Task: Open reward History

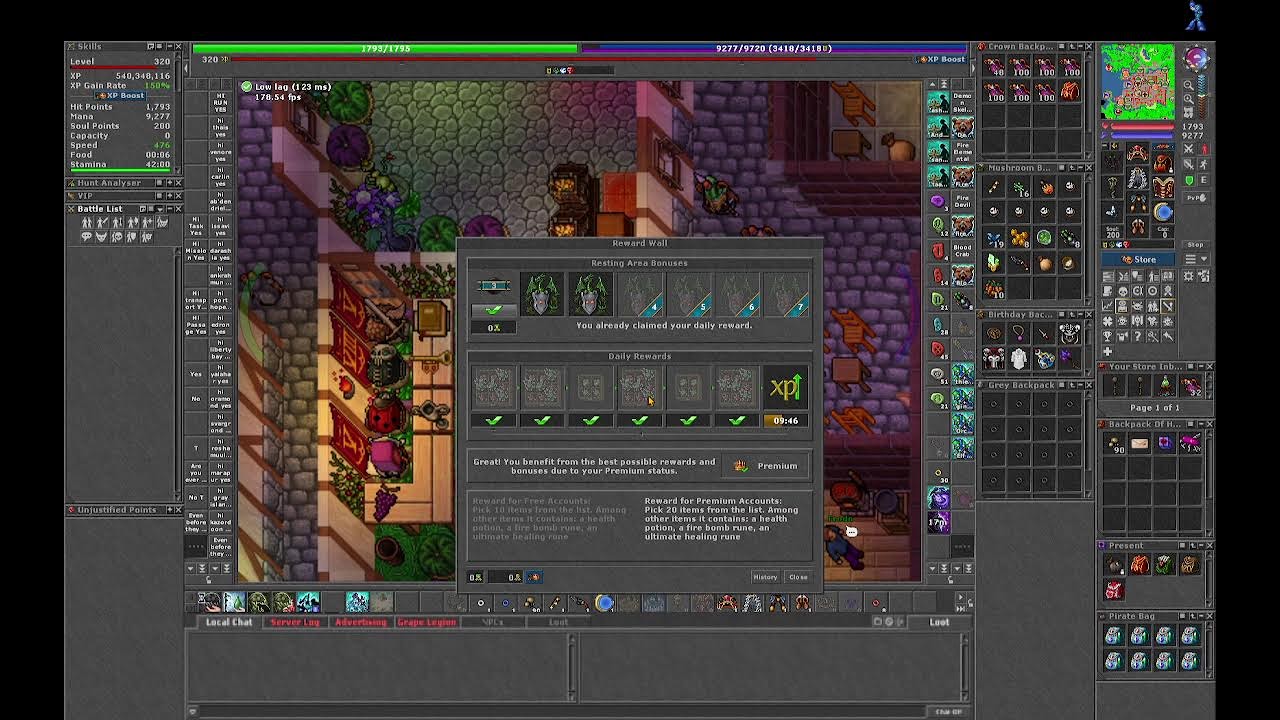Action: (765, 577)
